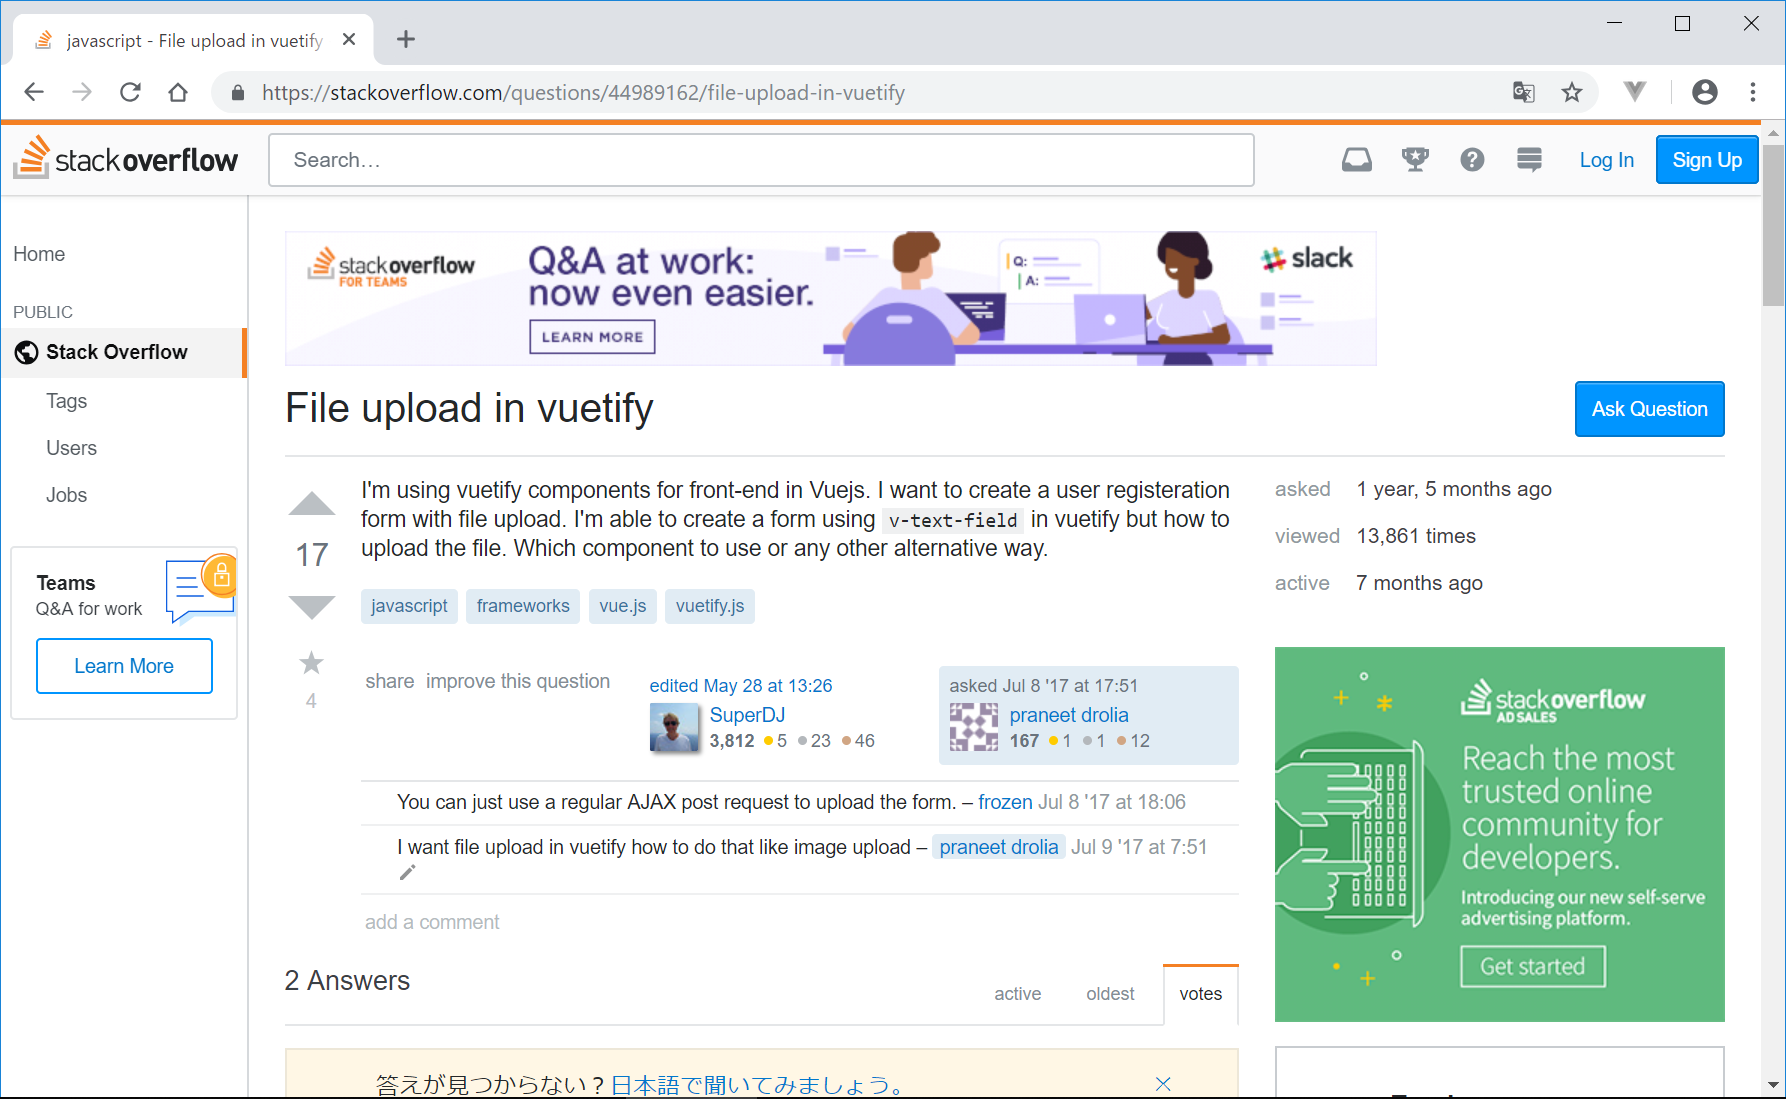The image size is (1786, 1099).
Task: Open the inbox icon in the header
Action: tap(1356, 160)
